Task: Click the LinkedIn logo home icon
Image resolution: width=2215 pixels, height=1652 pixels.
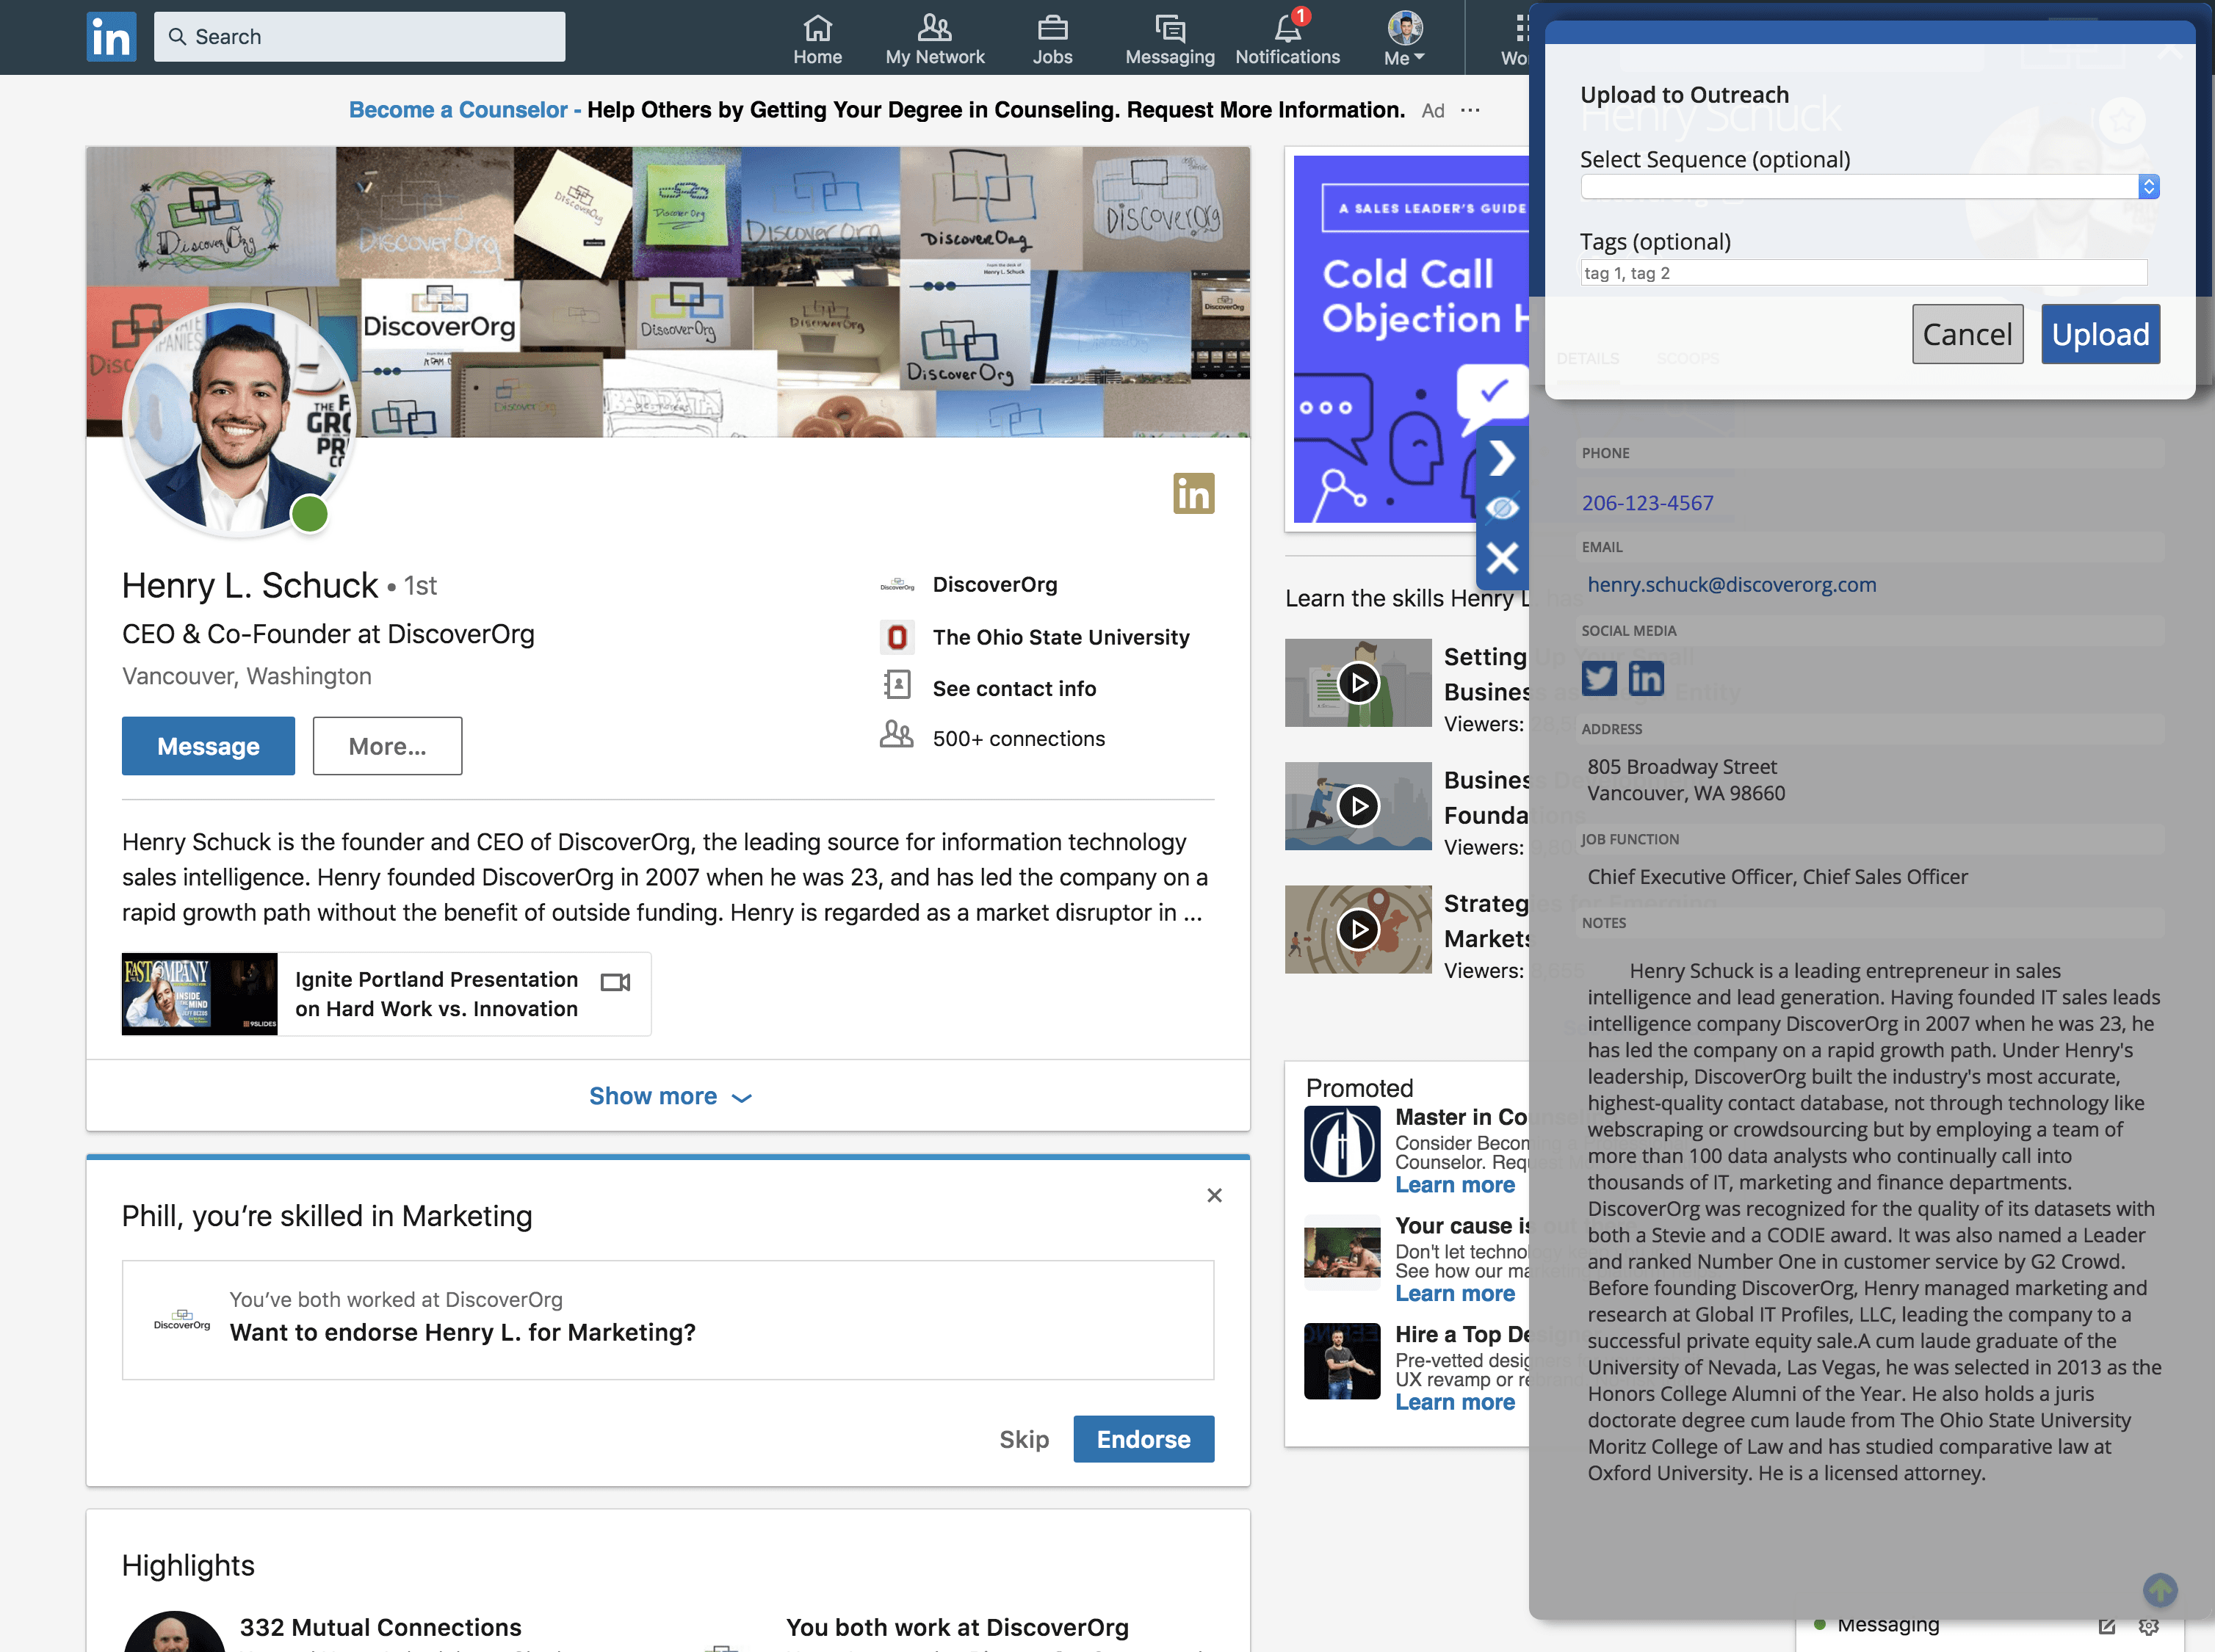Action: click(111, 37)
